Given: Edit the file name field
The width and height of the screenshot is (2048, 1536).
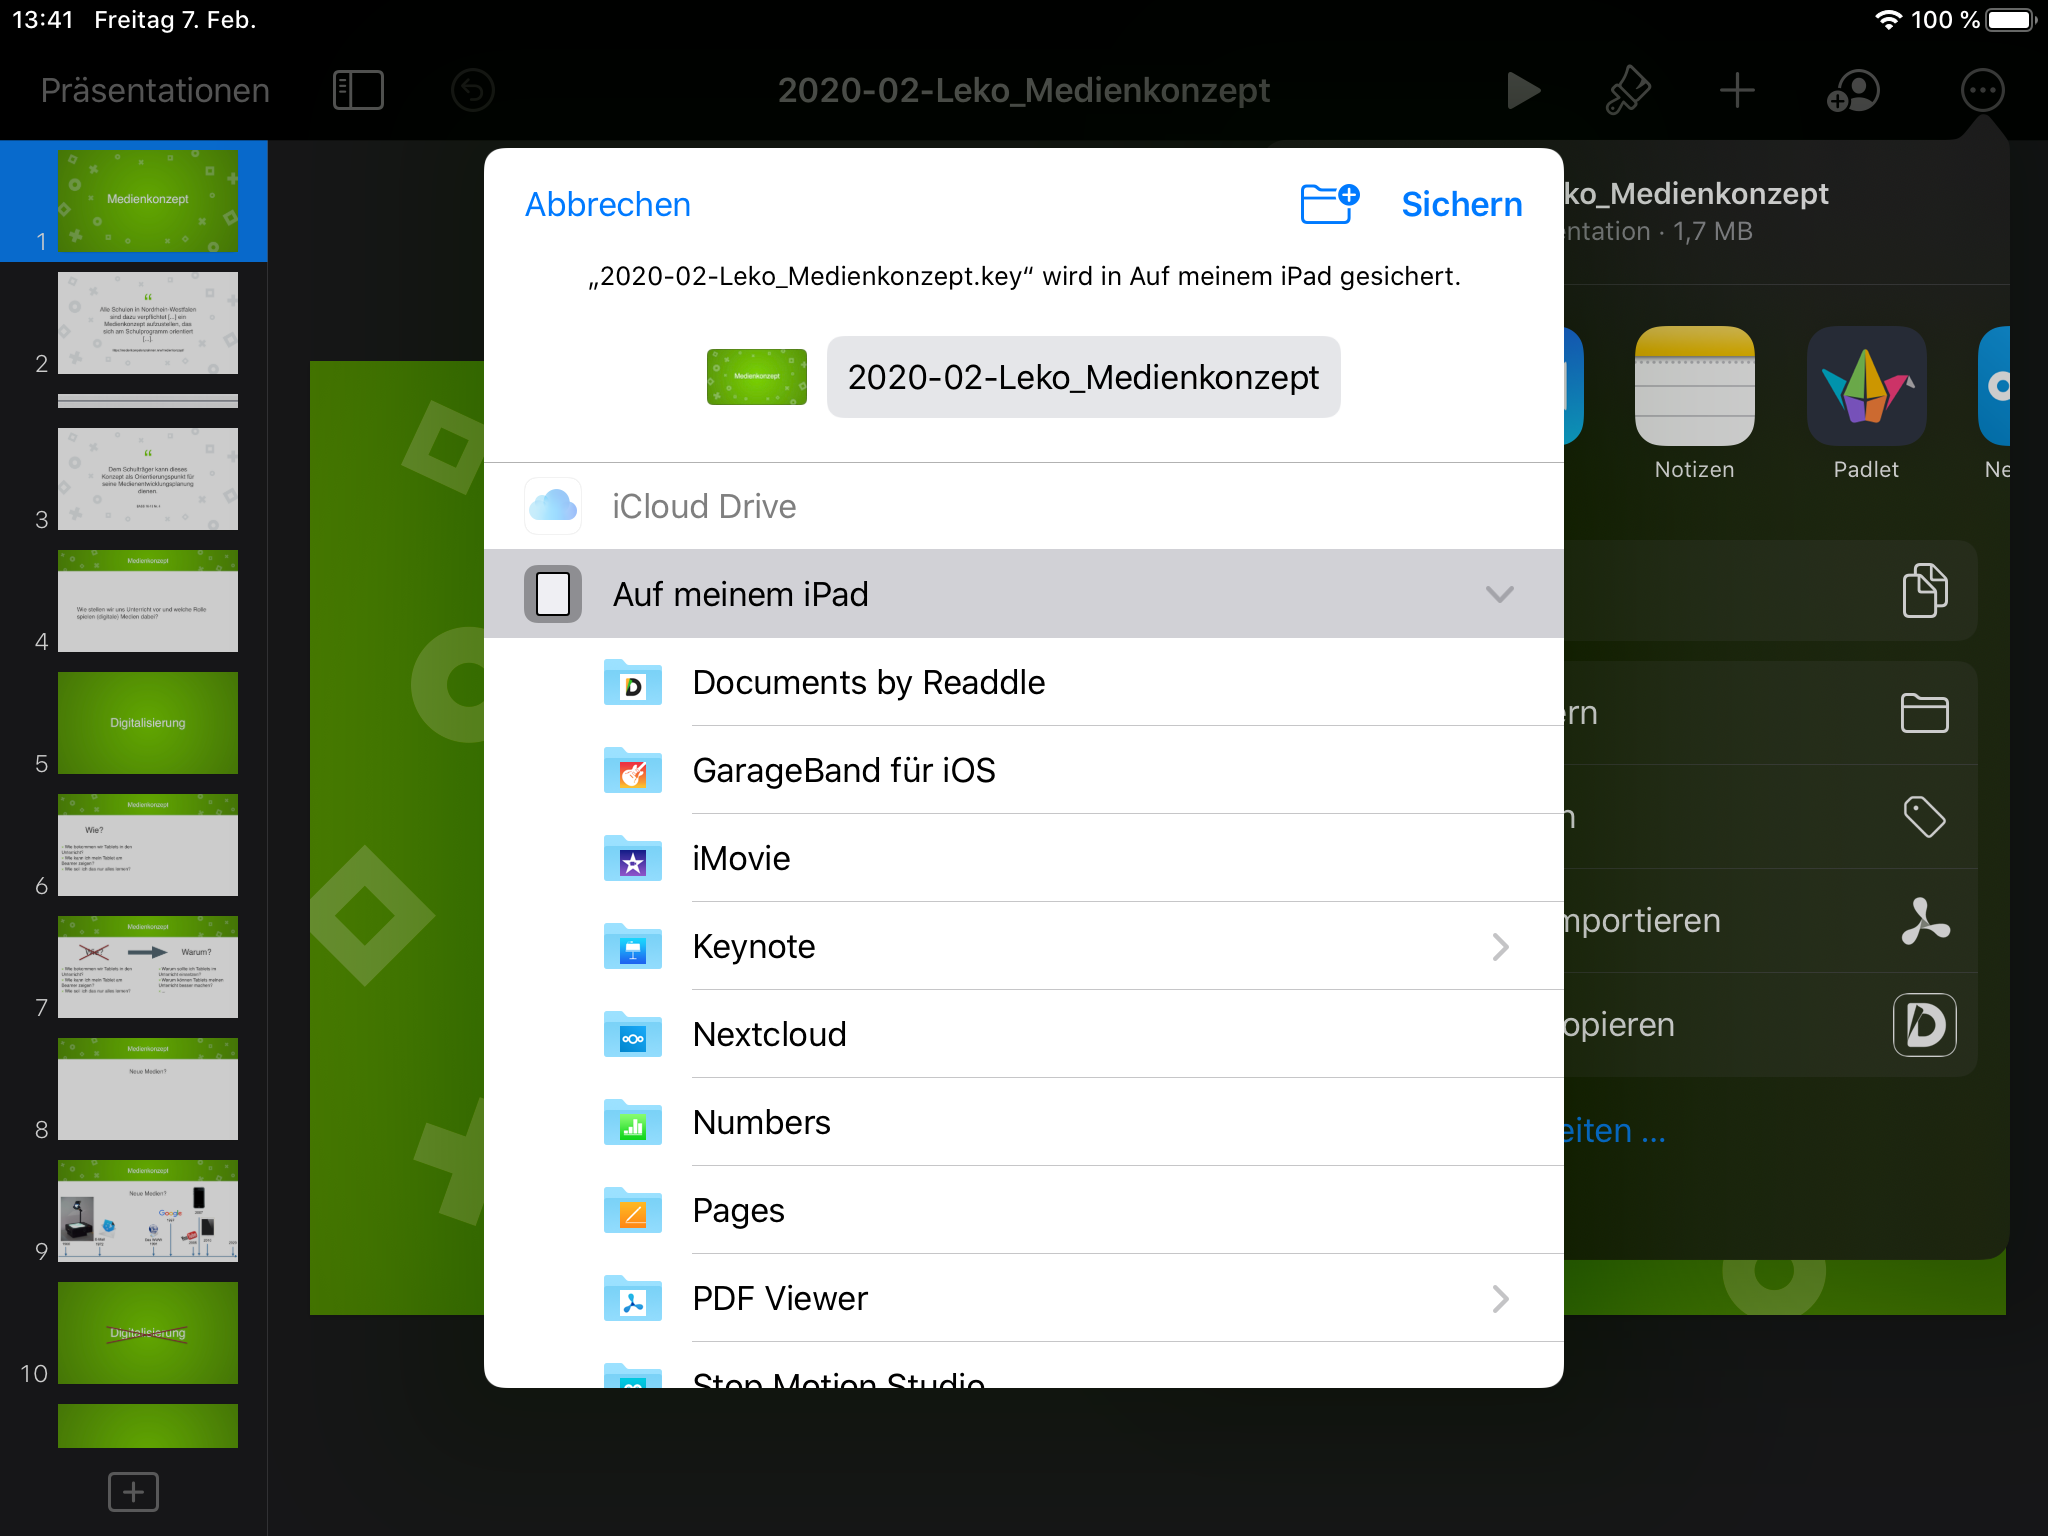Looking at the screenshot, I should pos(1083,377).
